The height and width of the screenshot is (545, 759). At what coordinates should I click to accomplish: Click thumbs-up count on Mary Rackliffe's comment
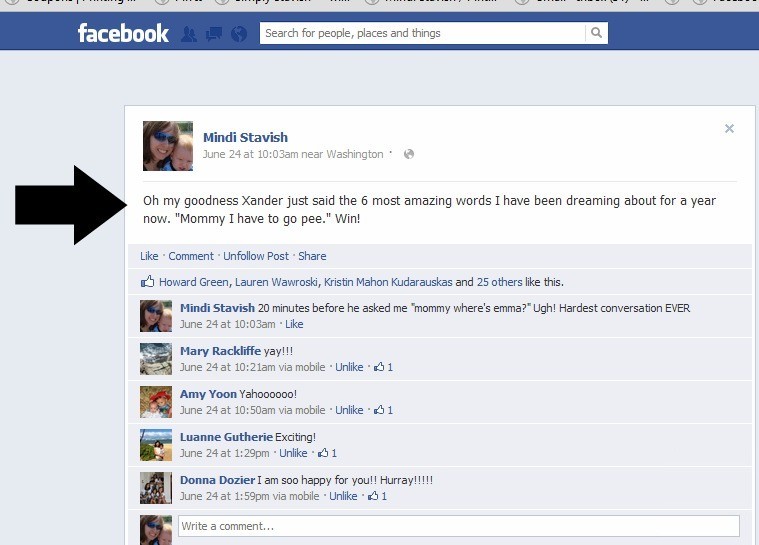(x=383, y=367)
